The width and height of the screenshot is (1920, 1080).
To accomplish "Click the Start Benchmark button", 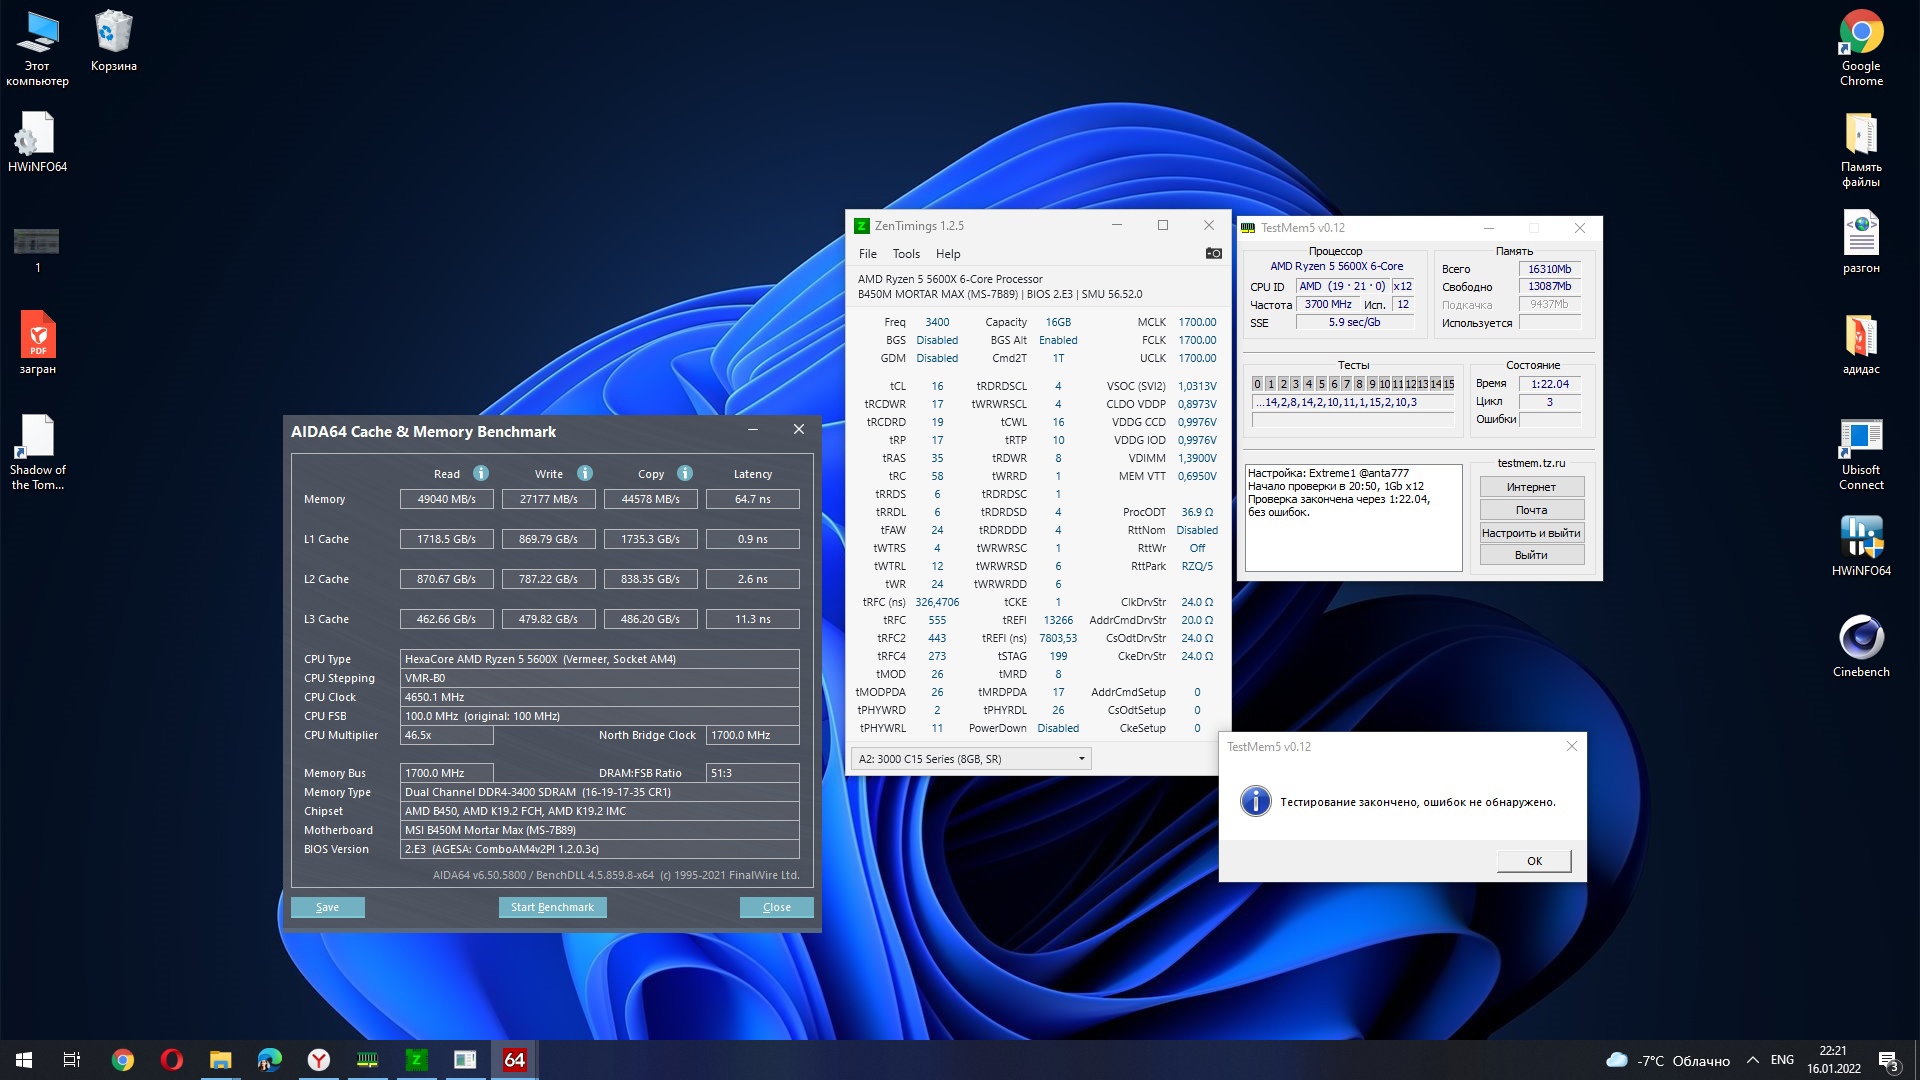I will coord(552,907).
